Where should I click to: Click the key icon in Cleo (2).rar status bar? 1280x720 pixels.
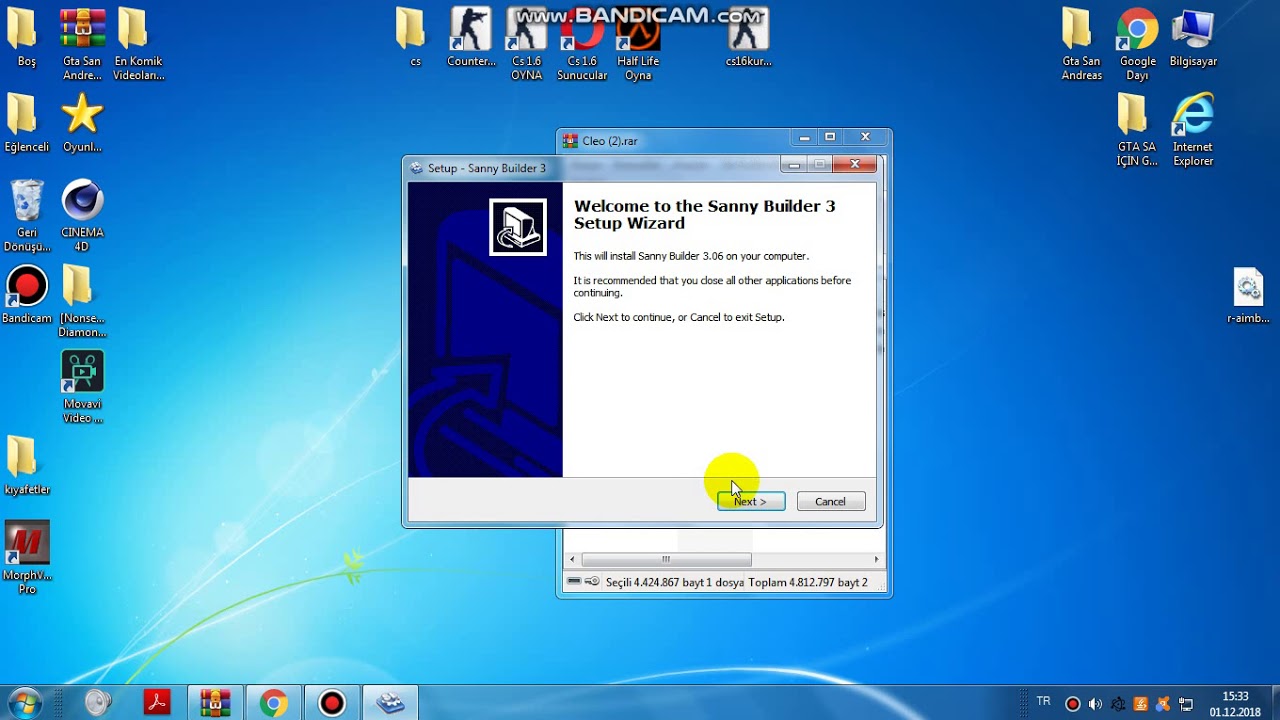(x=592, y=582)
